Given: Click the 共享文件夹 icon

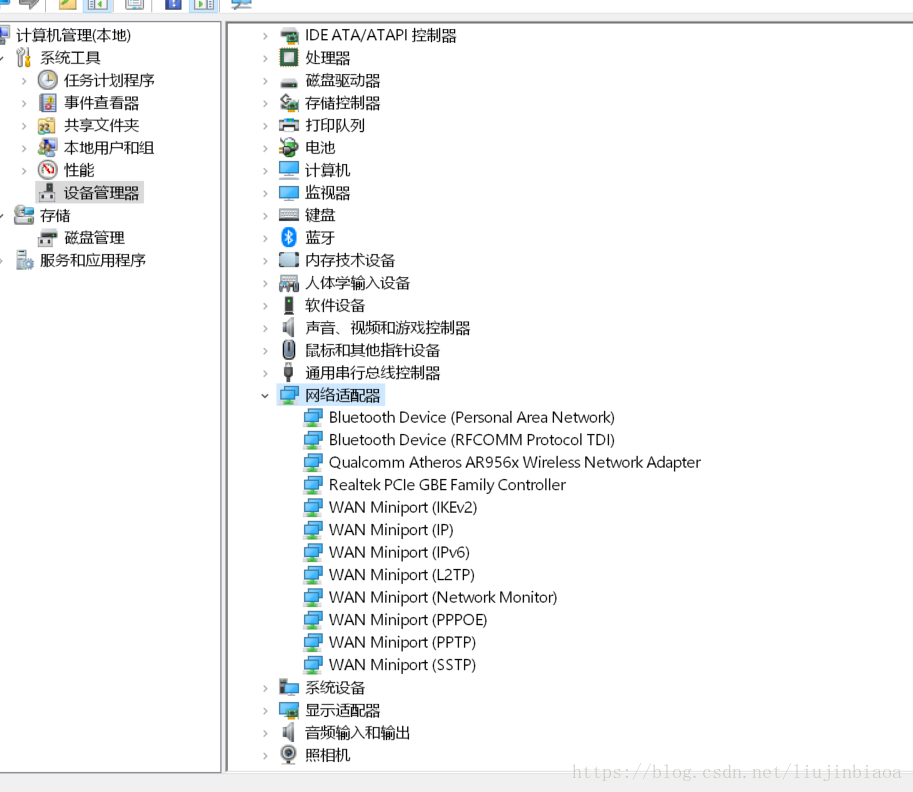Looking at the screenshot, I should click(47, 125).
